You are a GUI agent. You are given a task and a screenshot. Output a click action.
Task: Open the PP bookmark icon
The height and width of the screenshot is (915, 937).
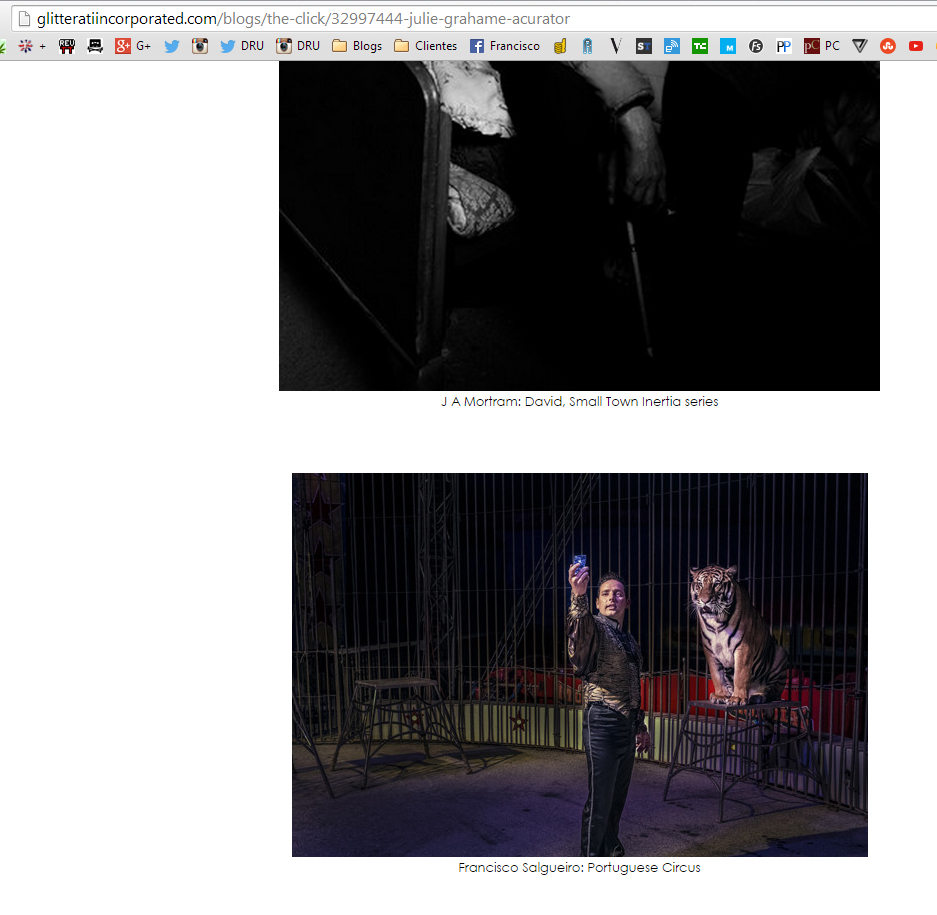784,46
